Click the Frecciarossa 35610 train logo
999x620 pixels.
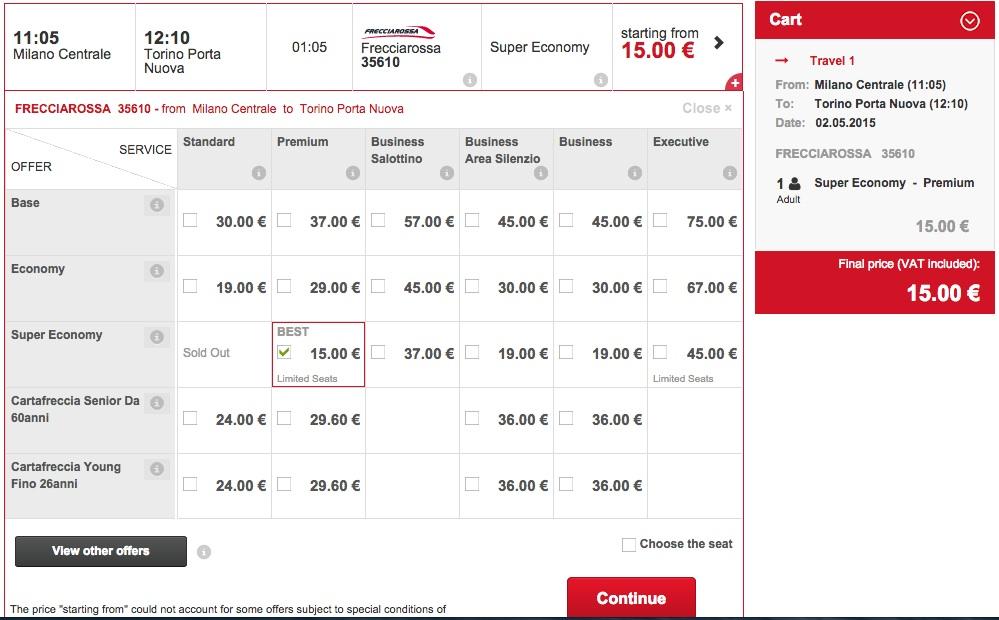(x=400, y=32)
